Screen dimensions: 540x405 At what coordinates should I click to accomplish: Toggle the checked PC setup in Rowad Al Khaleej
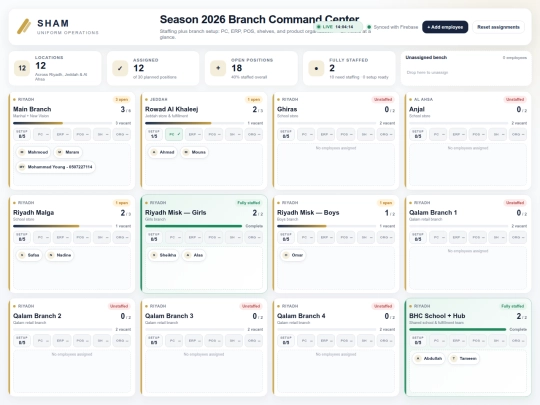pyautogui.click(x=174, y=134)
